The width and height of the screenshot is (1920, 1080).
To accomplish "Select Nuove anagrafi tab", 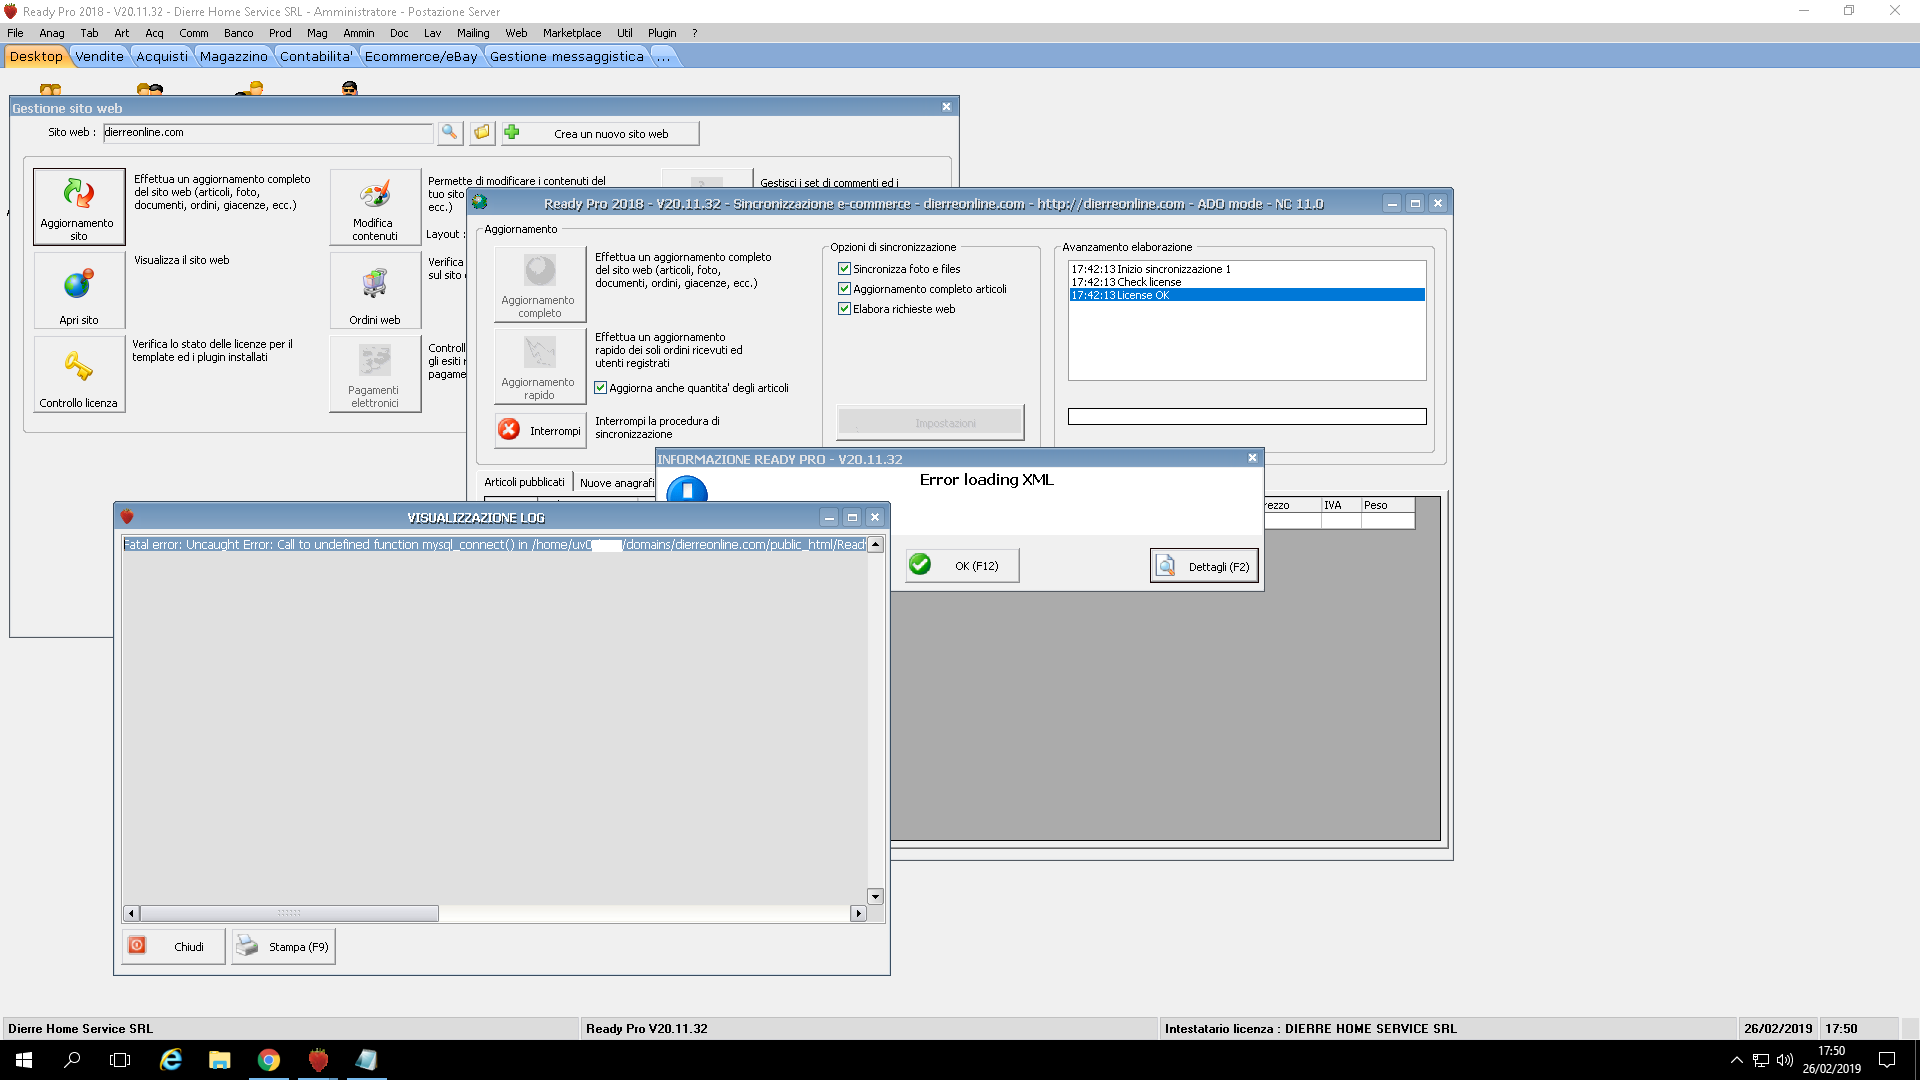I will pos(616,483).
